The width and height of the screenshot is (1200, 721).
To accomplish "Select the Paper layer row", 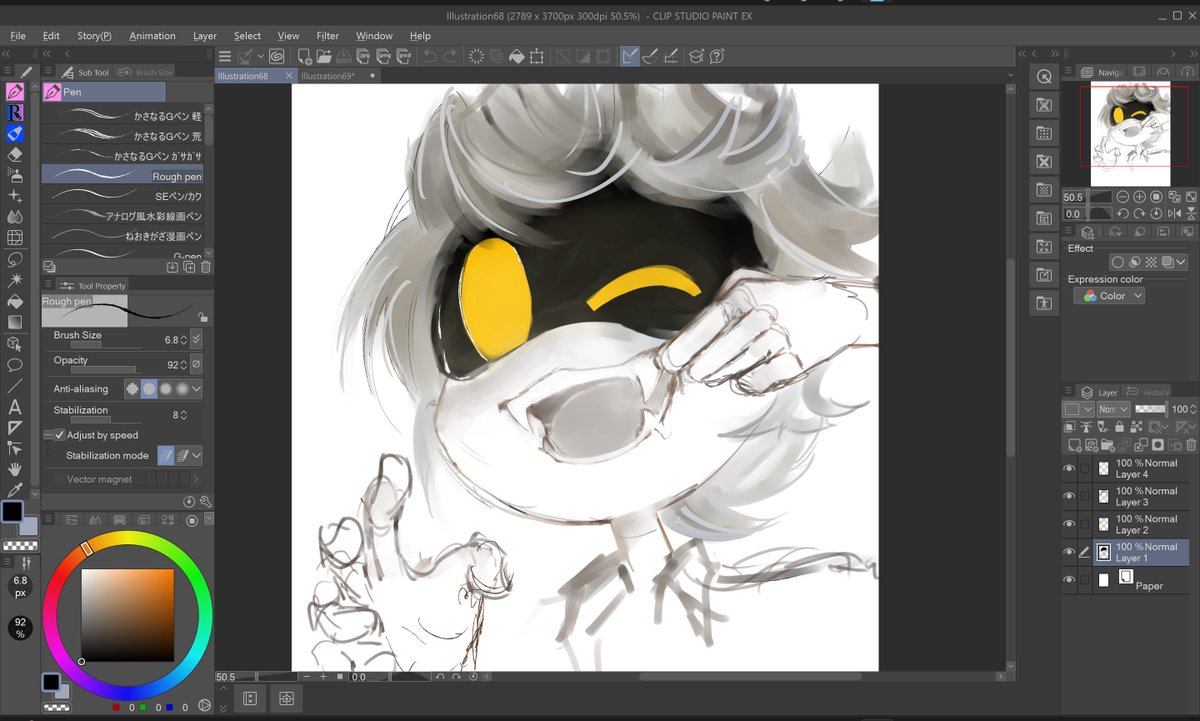I will (x=1142, y=580).
